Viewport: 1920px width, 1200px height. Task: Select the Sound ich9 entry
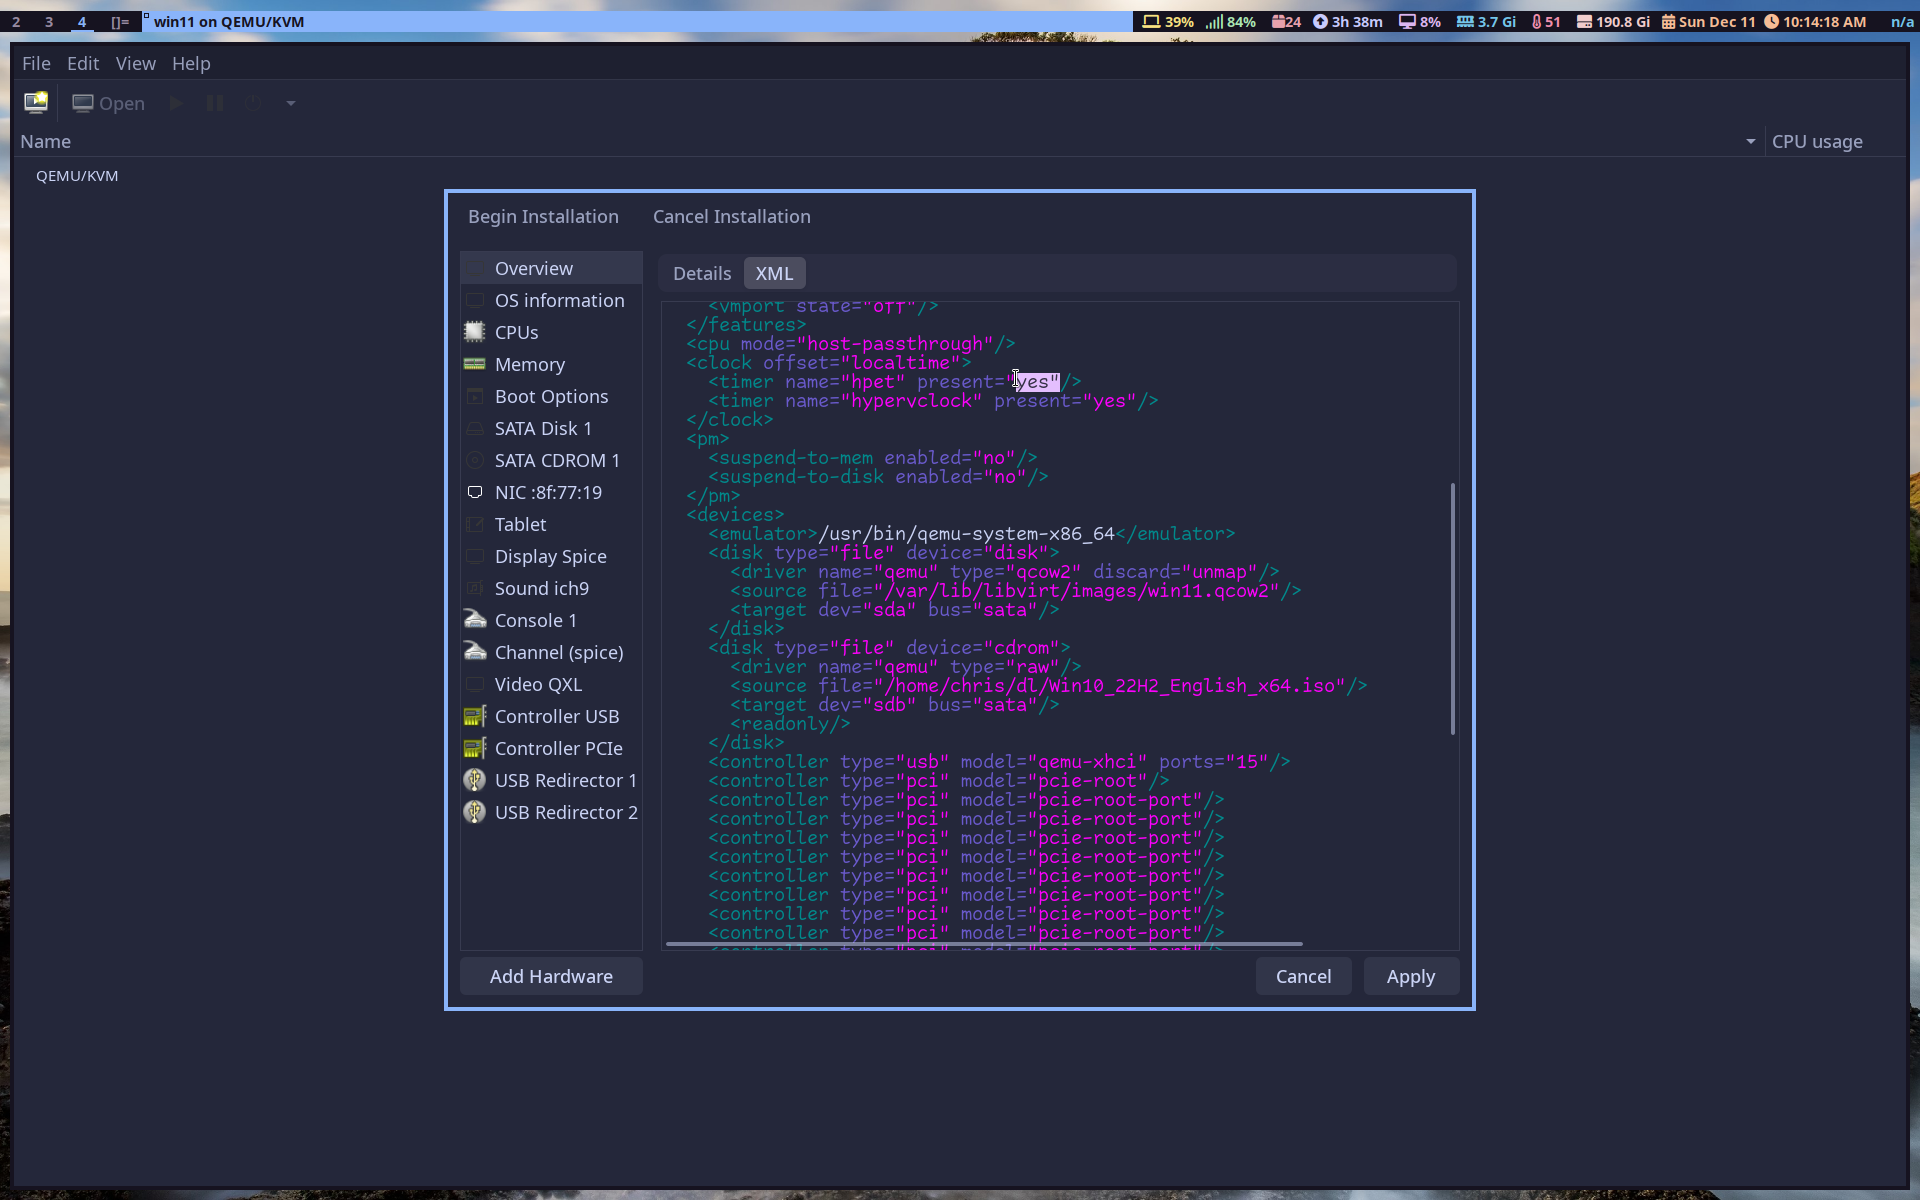(551, 588)
